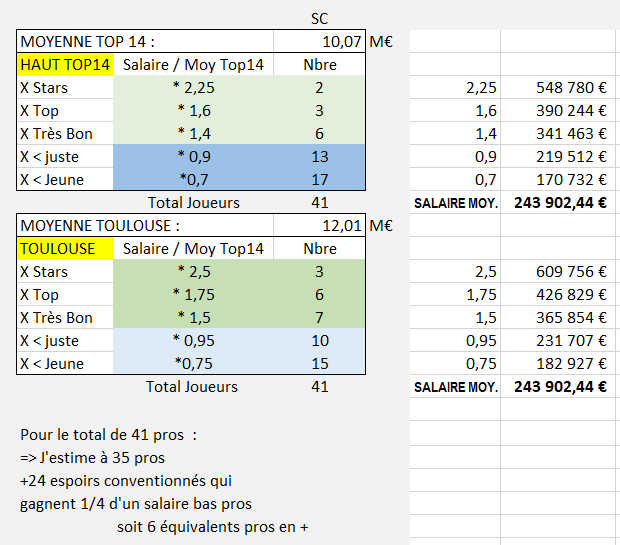Select the 426 829 € salary cell
This screenshot has width=620, height=545.
(x=558, y=294)
